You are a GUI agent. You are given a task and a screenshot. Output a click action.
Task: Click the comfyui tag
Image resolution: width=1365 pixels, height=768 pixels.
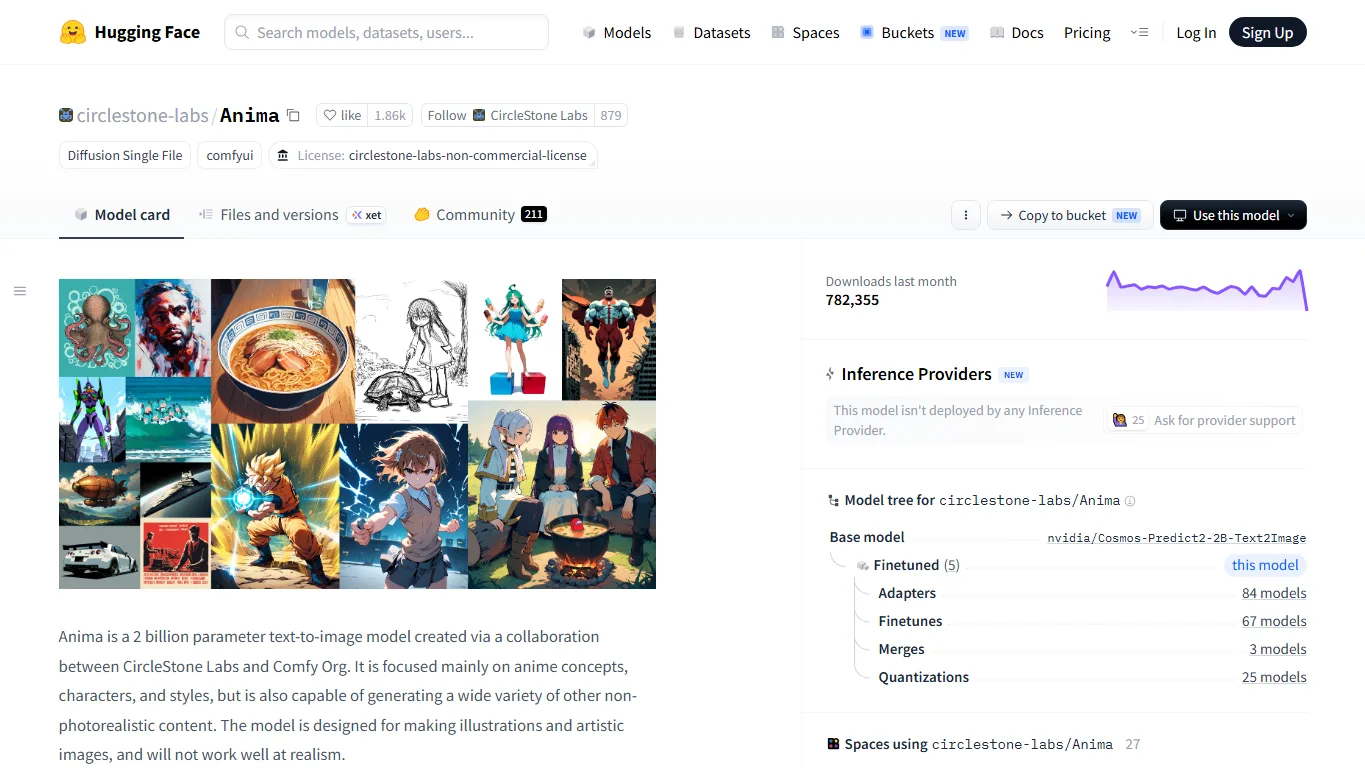tap(230, 155)
